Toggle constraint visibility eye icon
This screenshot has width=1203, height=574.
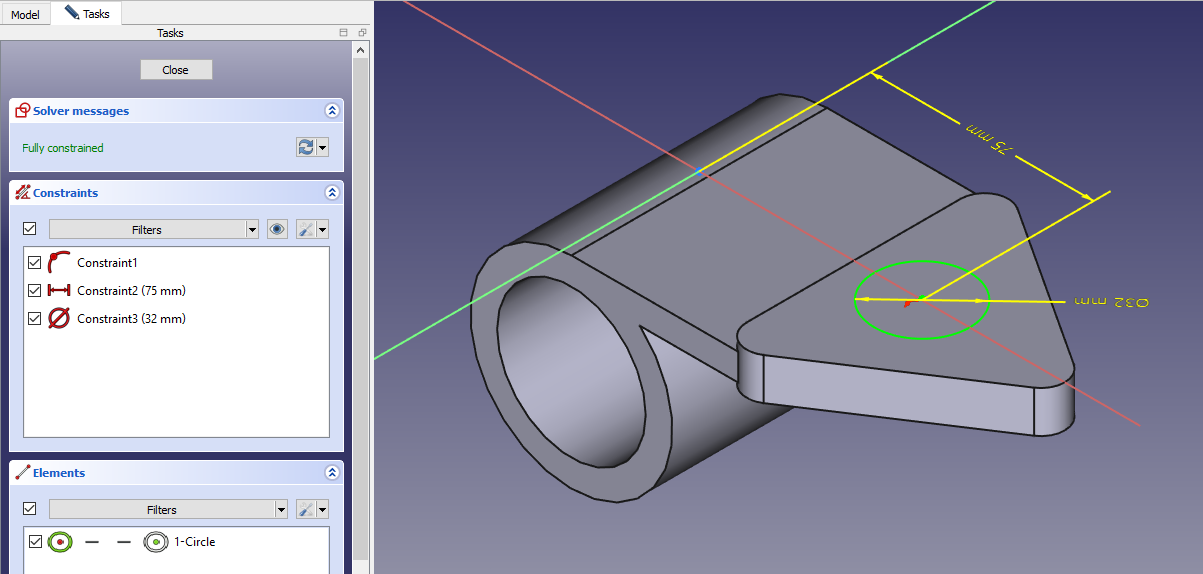278,230
